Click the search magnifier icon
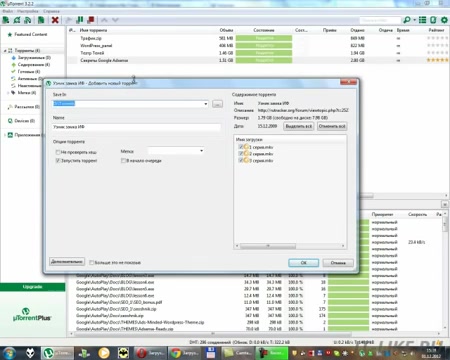This screenshot has height=360, width=450. 407,20
